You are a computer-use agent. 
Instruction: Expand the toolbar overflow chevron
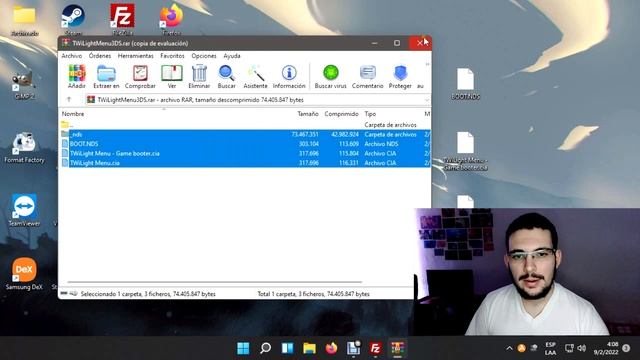pyautogui.click(x=427, y=64)
